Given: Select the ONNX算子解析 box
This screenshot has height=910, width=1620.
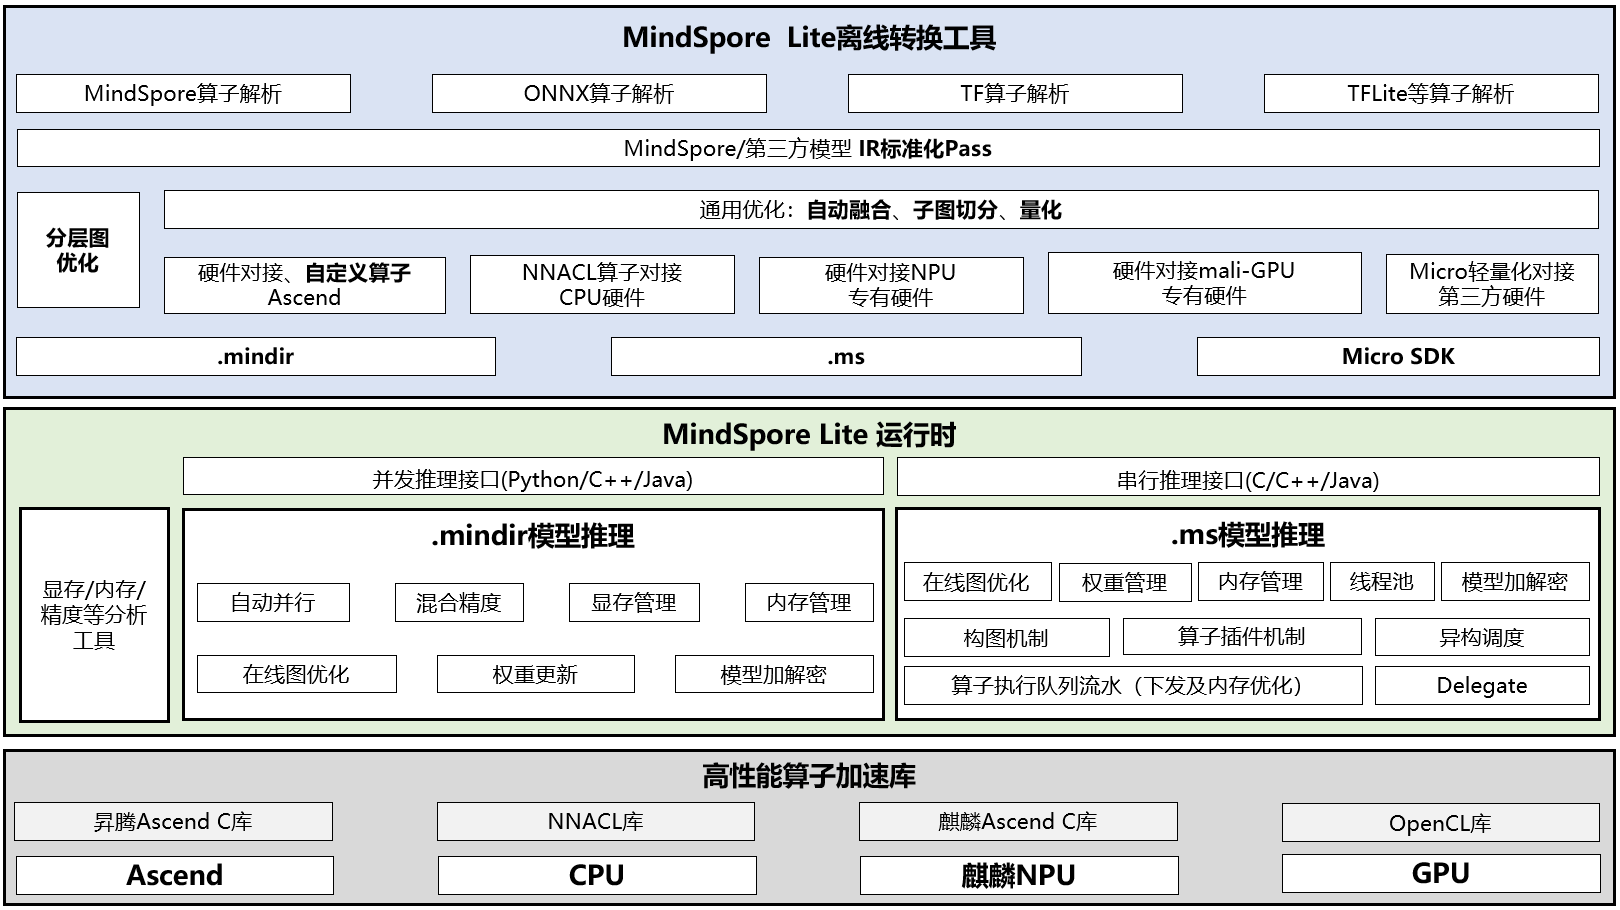Looking at the screenshot, I should (x=599, y=93).
